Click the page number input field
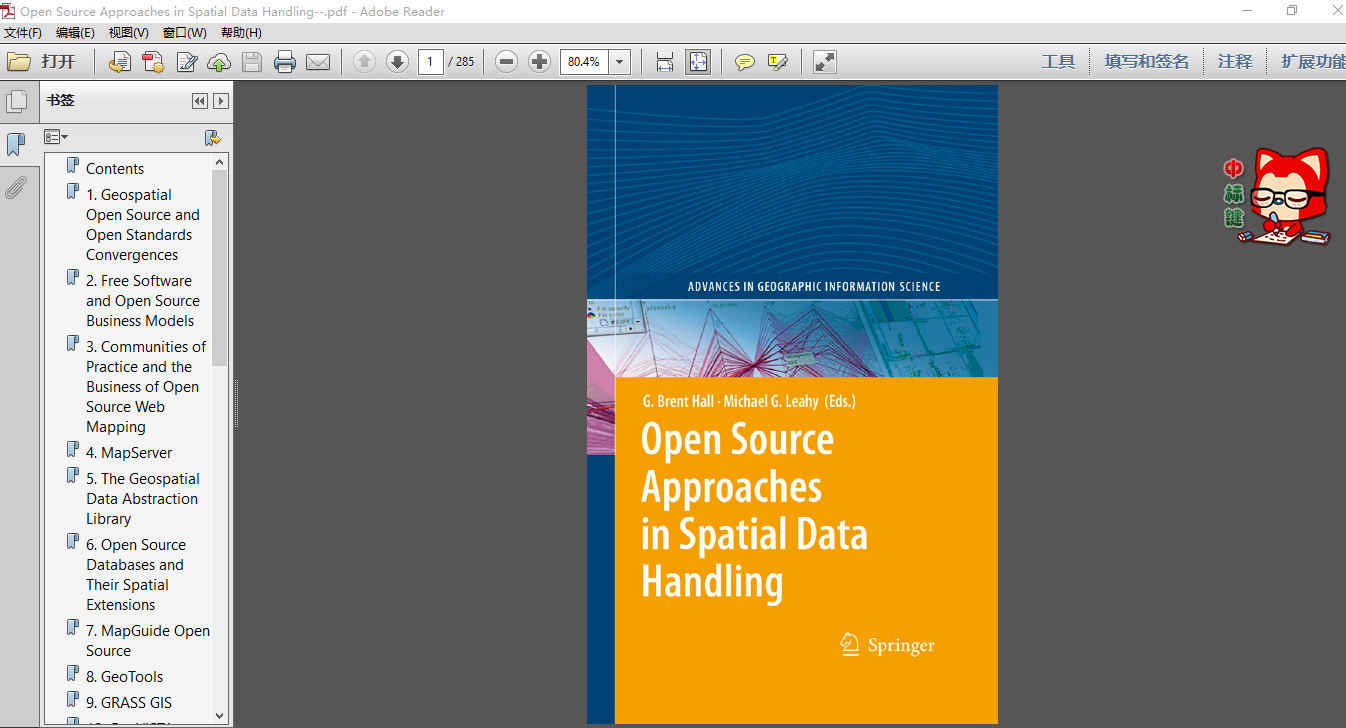Screen dimensions: 1346x728 tap(431, 62)
